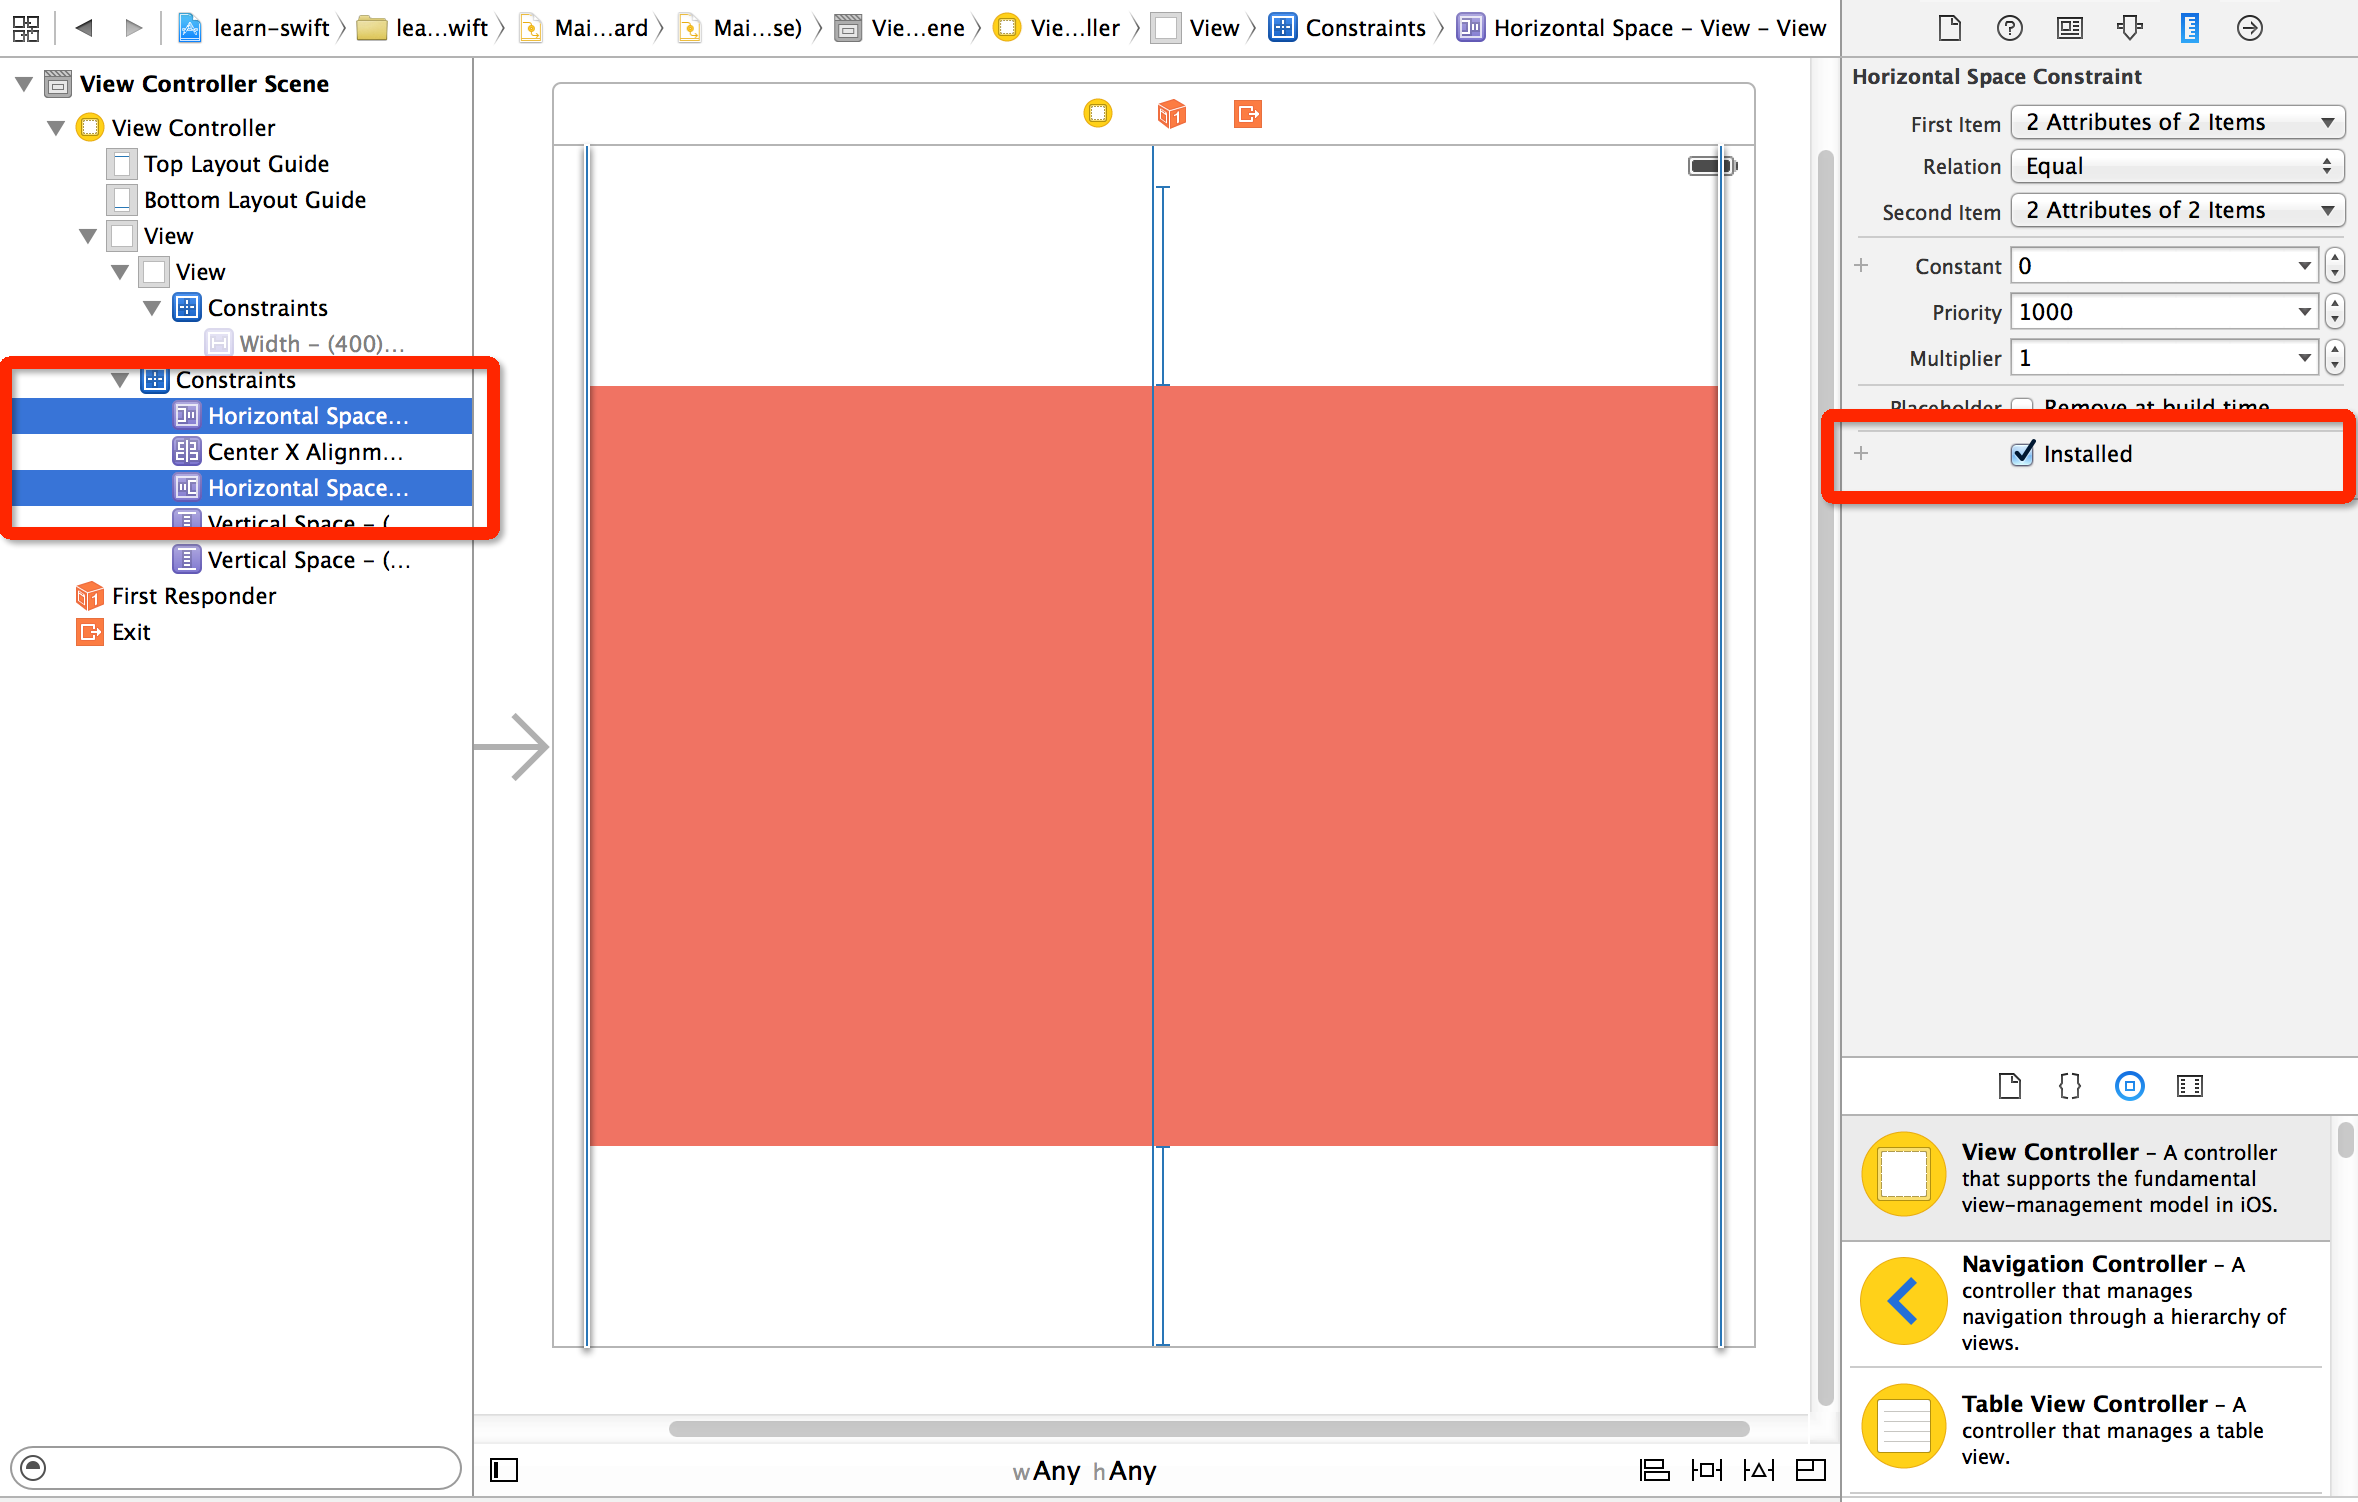This screenshot has width=2358, height=1502.
Task: Open the First Item attributes dropdown
Action: point(2177,121)
